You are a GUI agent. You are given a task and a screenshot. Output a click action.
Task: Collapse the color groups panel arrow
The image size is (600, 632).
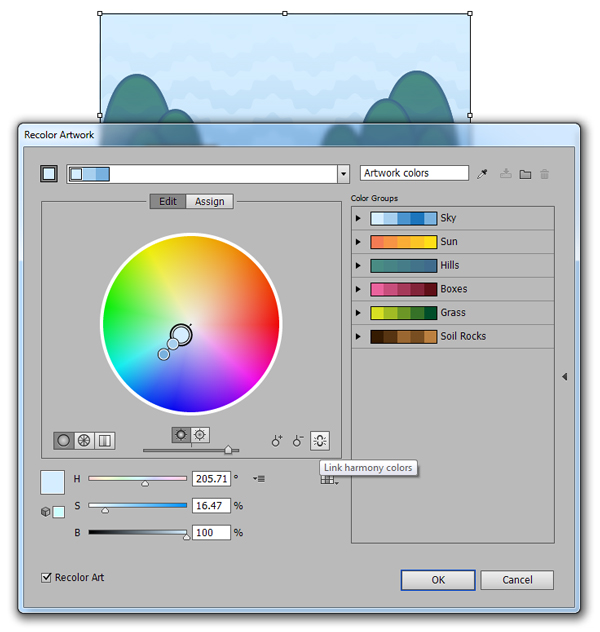point(565,376)
